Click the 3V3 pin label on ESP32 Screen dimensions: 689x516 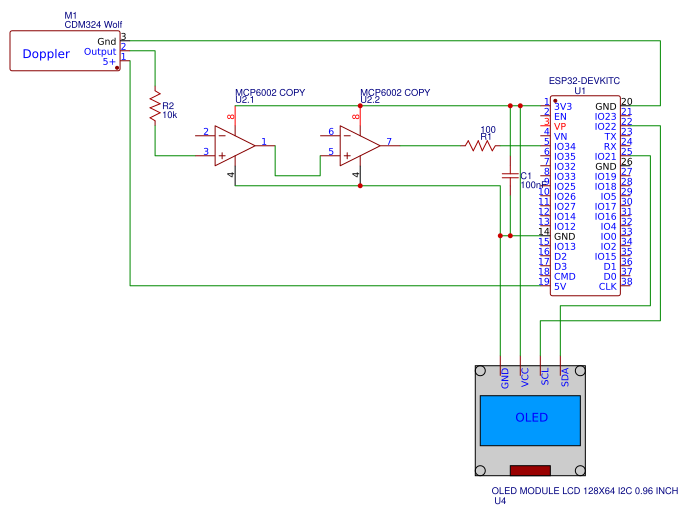pyautogui.click(x=563, y=106)
